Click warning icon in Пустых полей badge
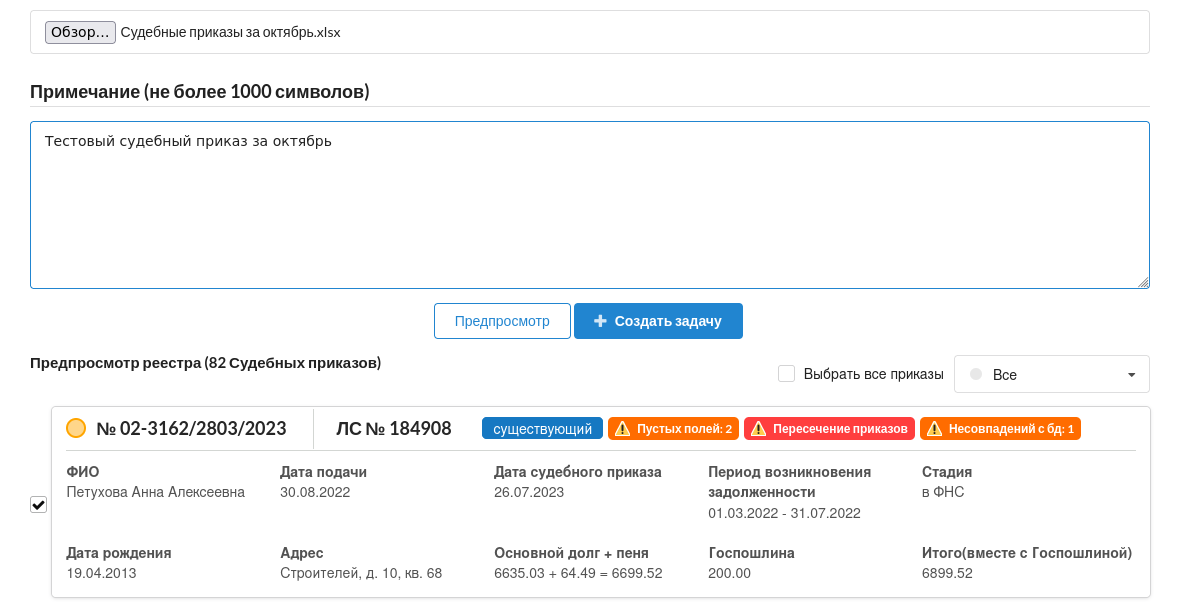The height and width of the screenshot is (602, 1193). pos(622,429)
